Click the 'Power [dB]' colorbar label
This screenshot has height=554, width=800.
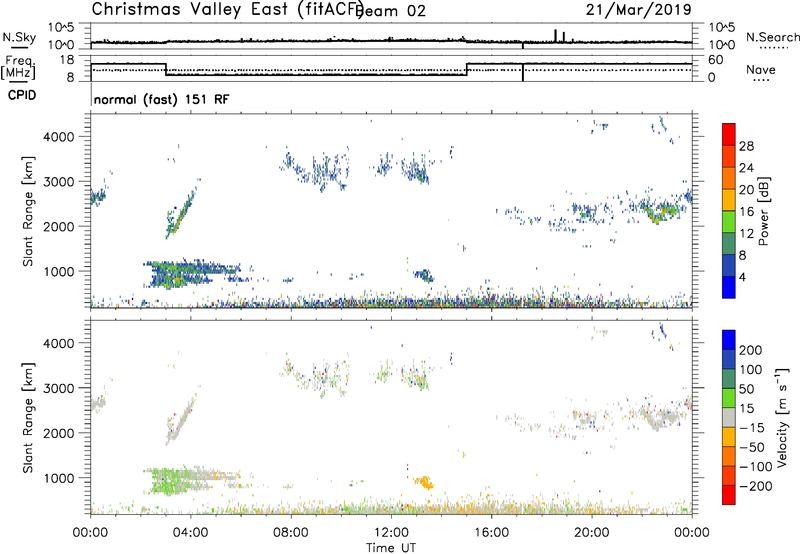pyautogui.click(x=763, y=211)
